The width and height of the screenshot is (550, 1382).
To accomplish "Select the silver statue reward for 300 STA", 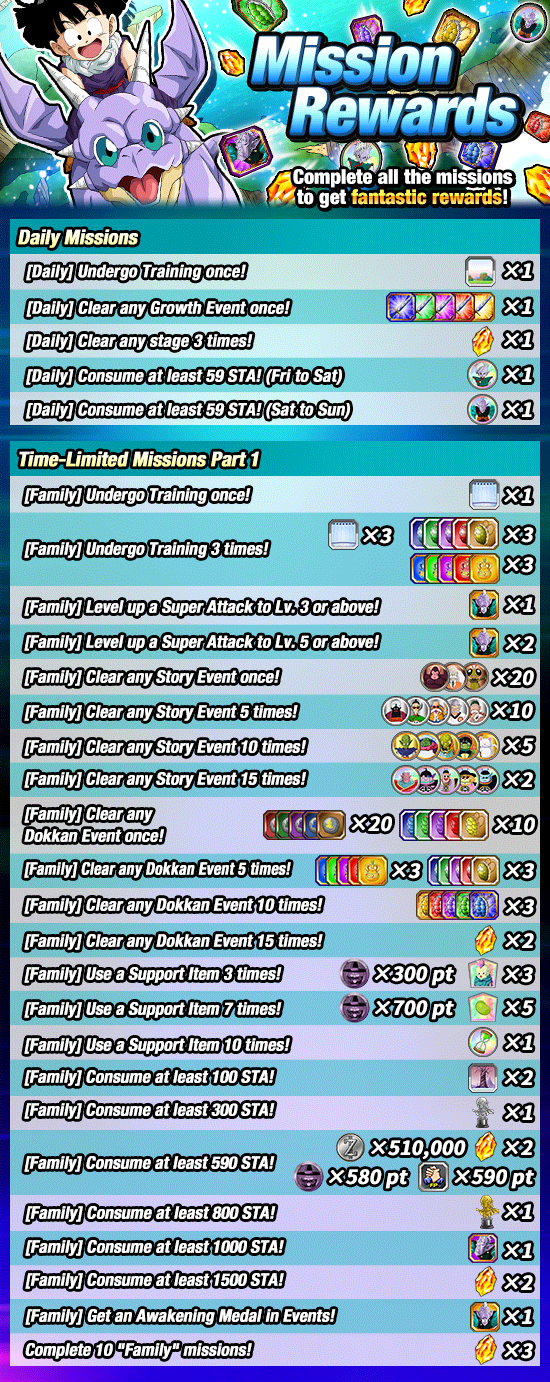I will pyautogui.click(x=484, y=1111).
